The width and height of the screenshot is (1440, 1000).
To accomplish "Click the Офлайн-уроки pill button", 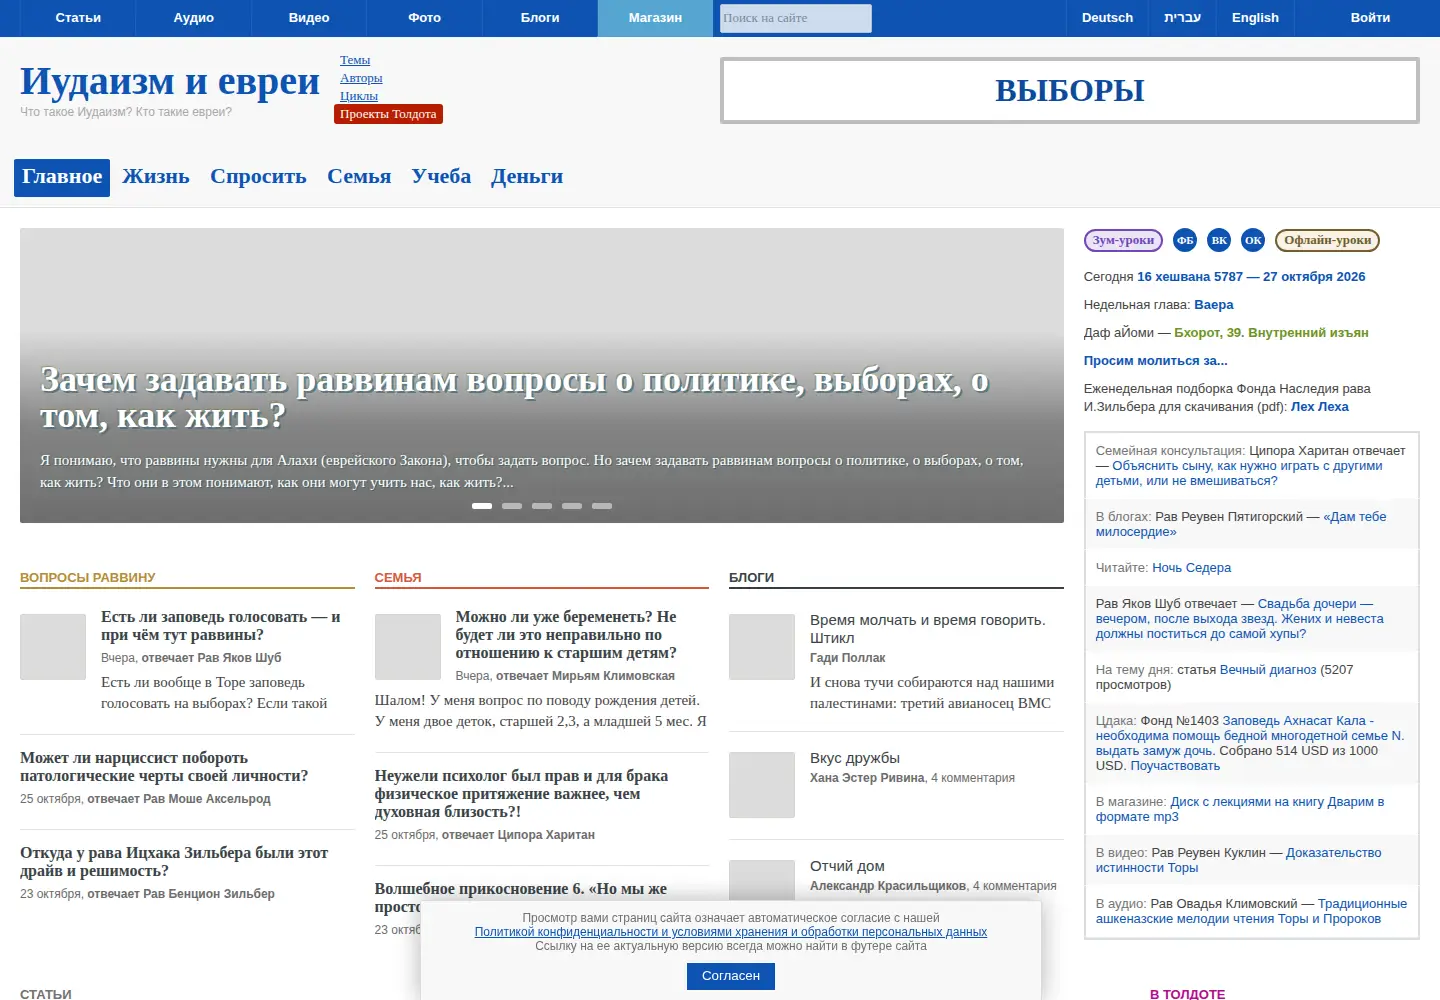I will (x=1328, y=240).
